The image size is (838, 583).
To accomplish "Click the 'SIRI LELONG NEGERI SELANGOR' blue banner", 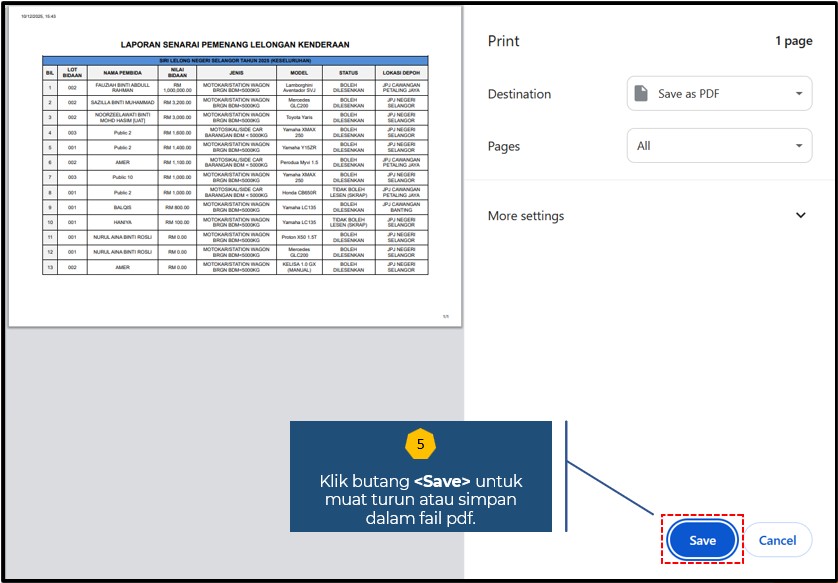I will coord(235,61).
